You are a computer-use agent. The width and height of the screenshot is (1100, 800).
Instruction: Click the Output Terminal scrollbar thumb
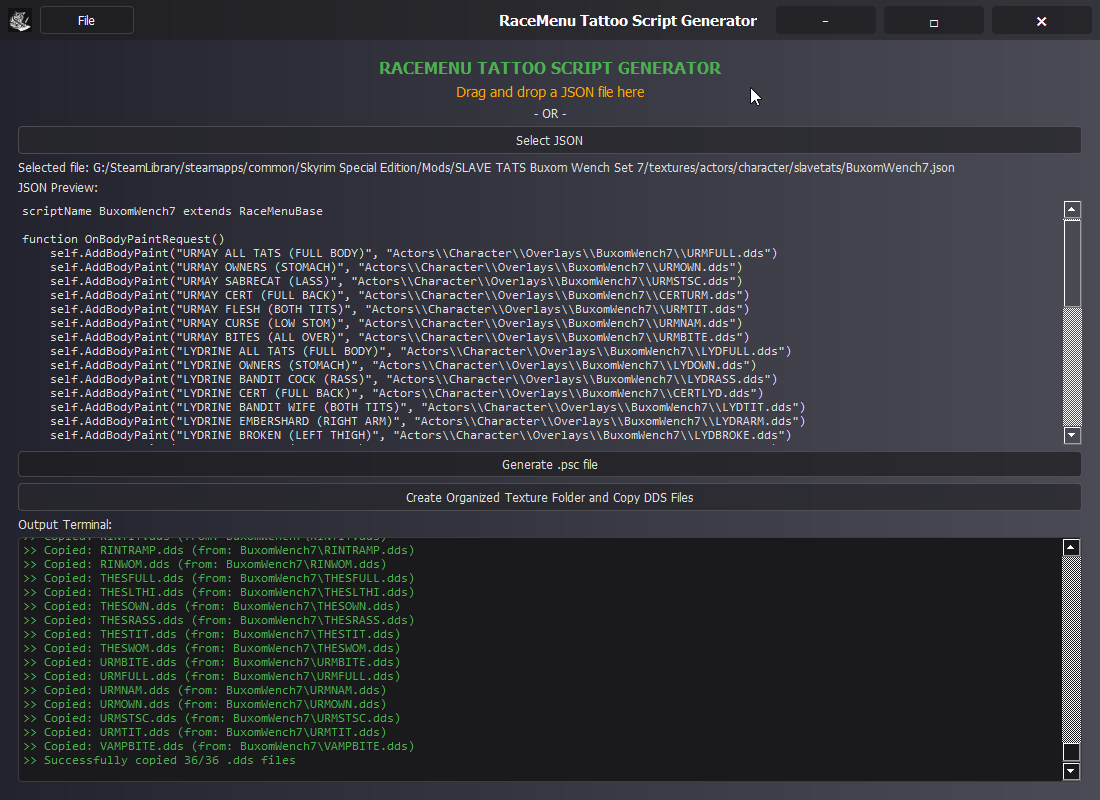click(1071, 752)
